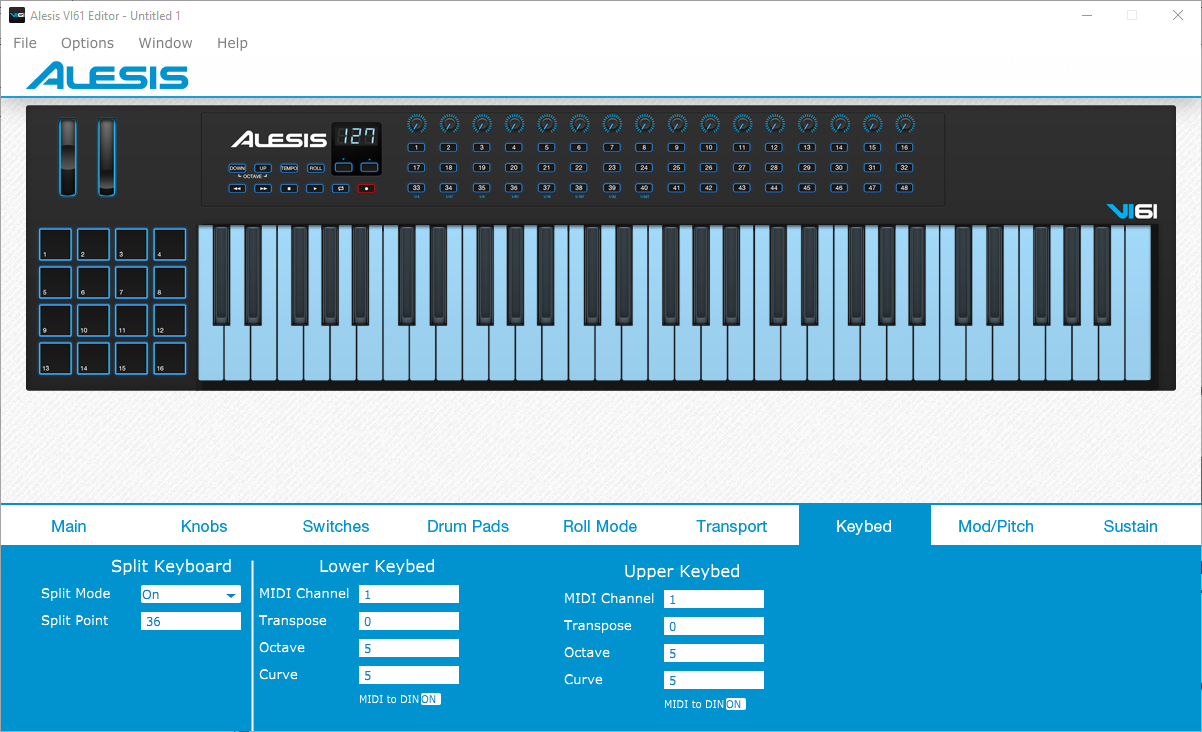The width and height of the screenshot is (1202, 732).
Task: Click the left button beneath the 127 display
Action: [343, 167]
